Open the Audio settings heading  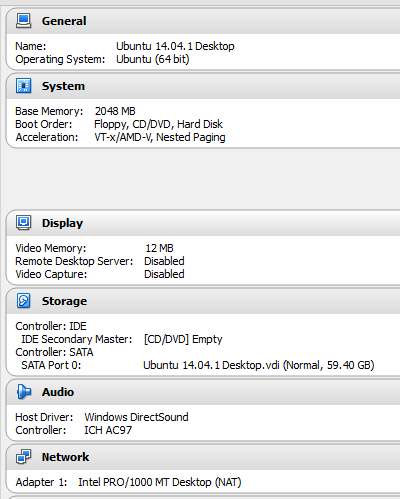point(58,392)
